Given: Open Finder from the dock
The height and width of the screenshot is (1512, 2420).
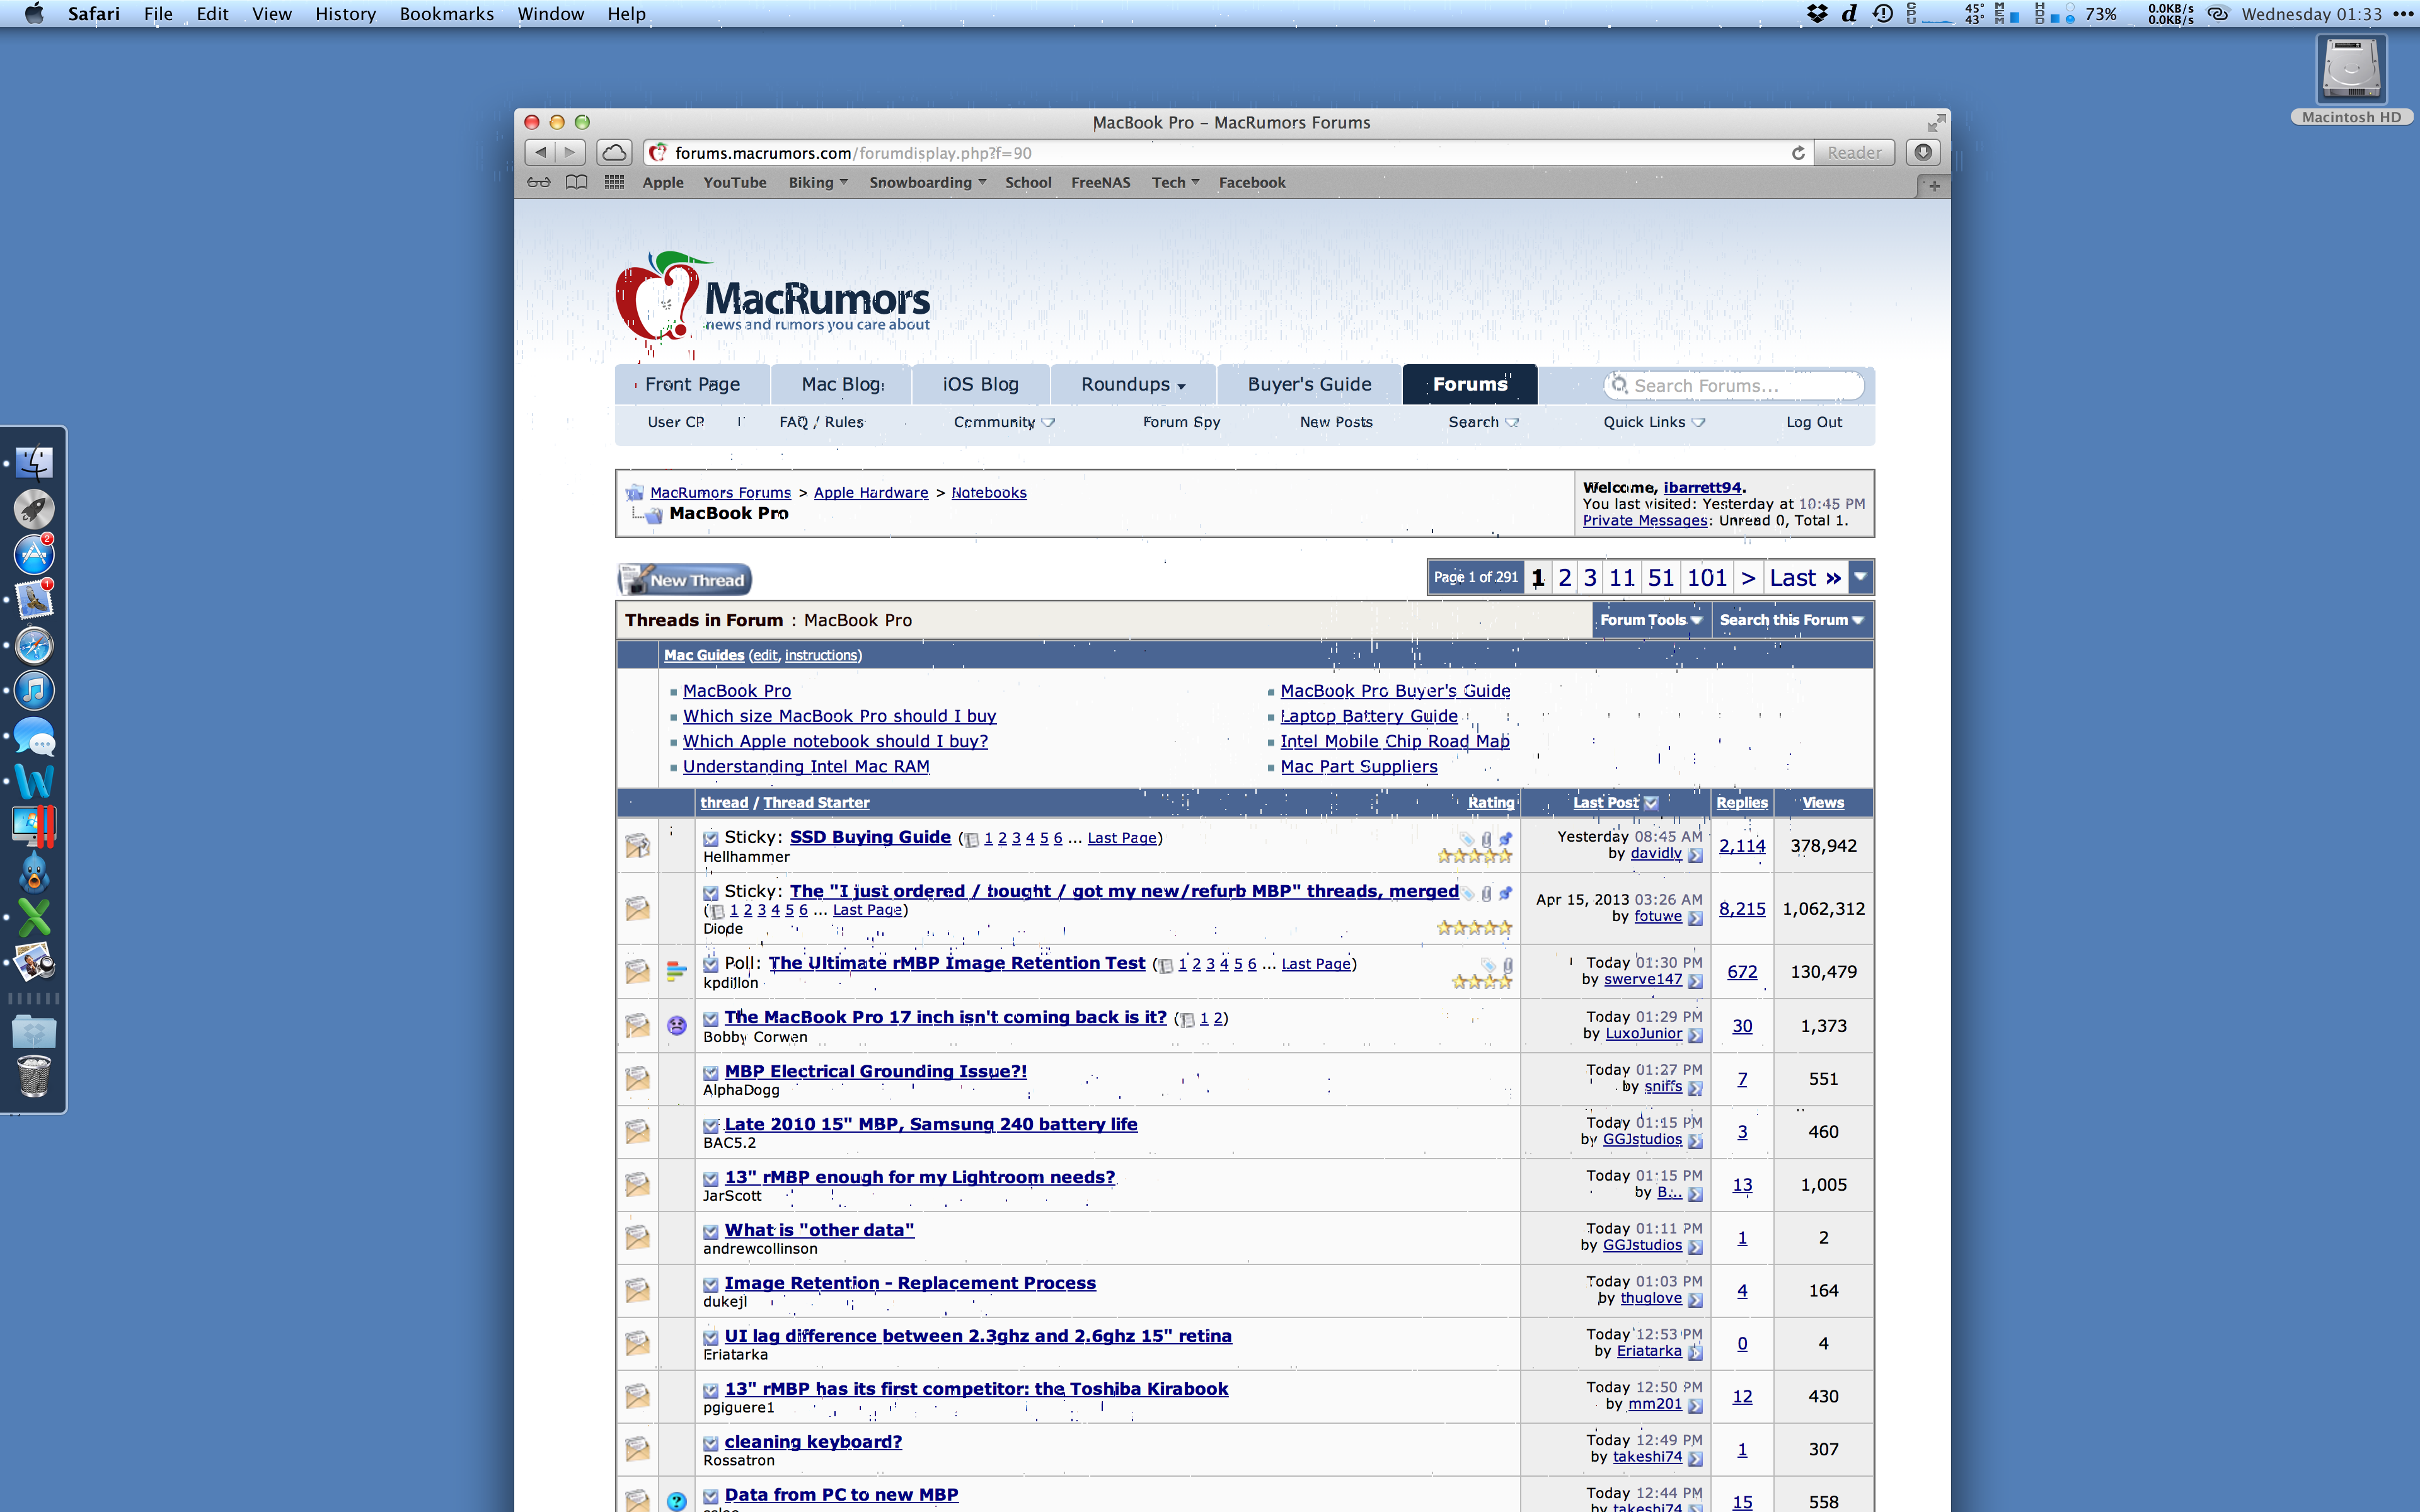Looking at the screenshot, I should [x=34, y=463].
